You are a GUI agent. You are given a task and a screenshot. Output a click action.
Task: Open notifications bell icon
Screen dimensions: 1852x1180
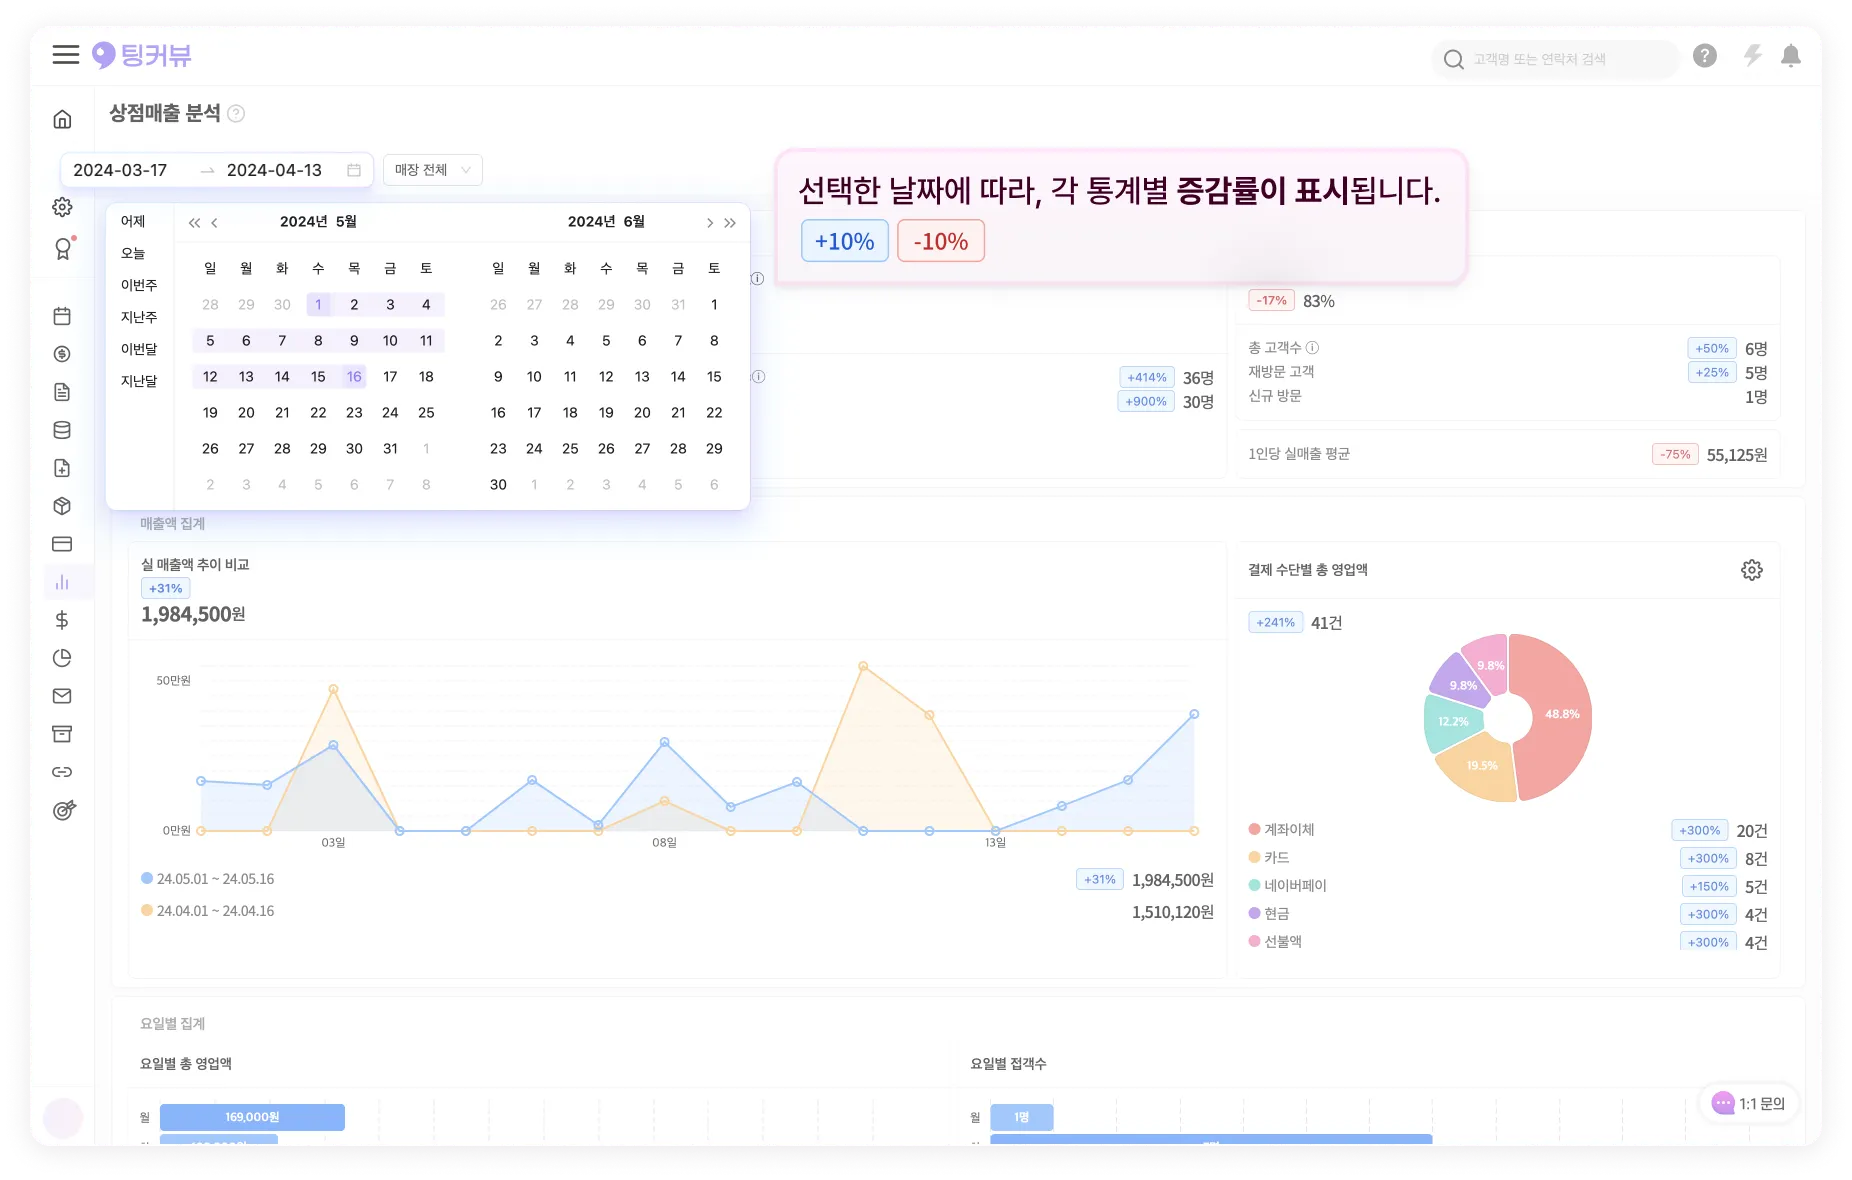pyautogui.click(x=1791, y=56)
